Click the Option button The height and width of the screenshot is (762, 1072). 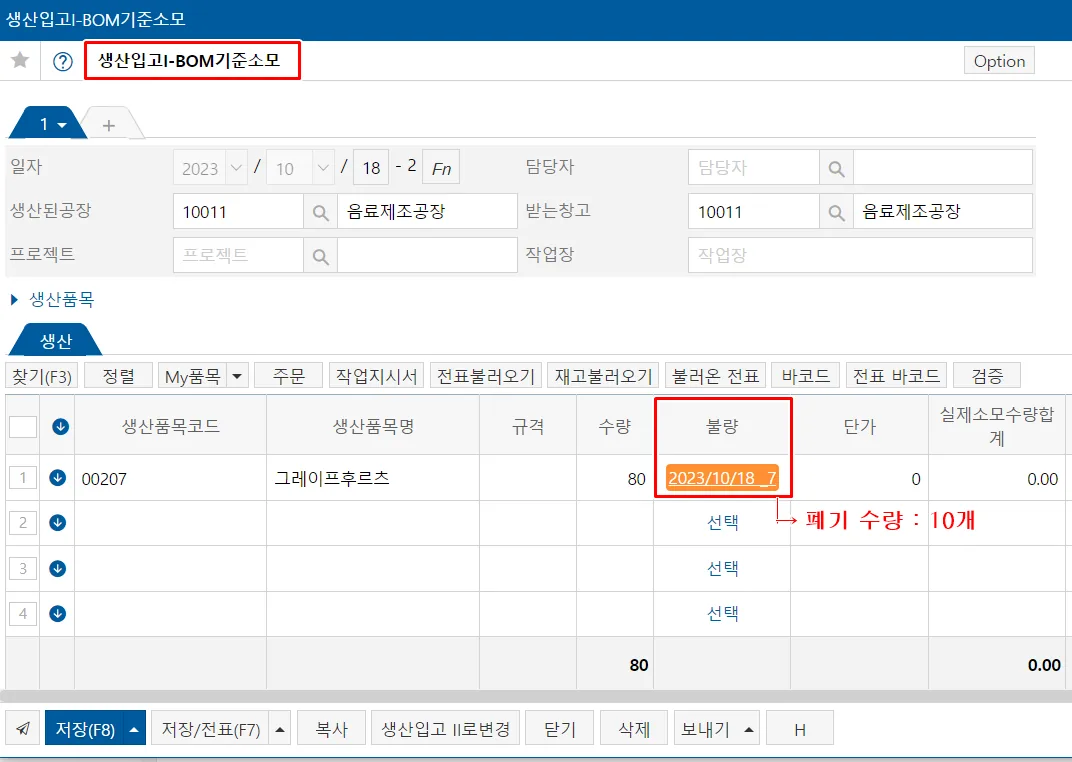coord(999,61)
